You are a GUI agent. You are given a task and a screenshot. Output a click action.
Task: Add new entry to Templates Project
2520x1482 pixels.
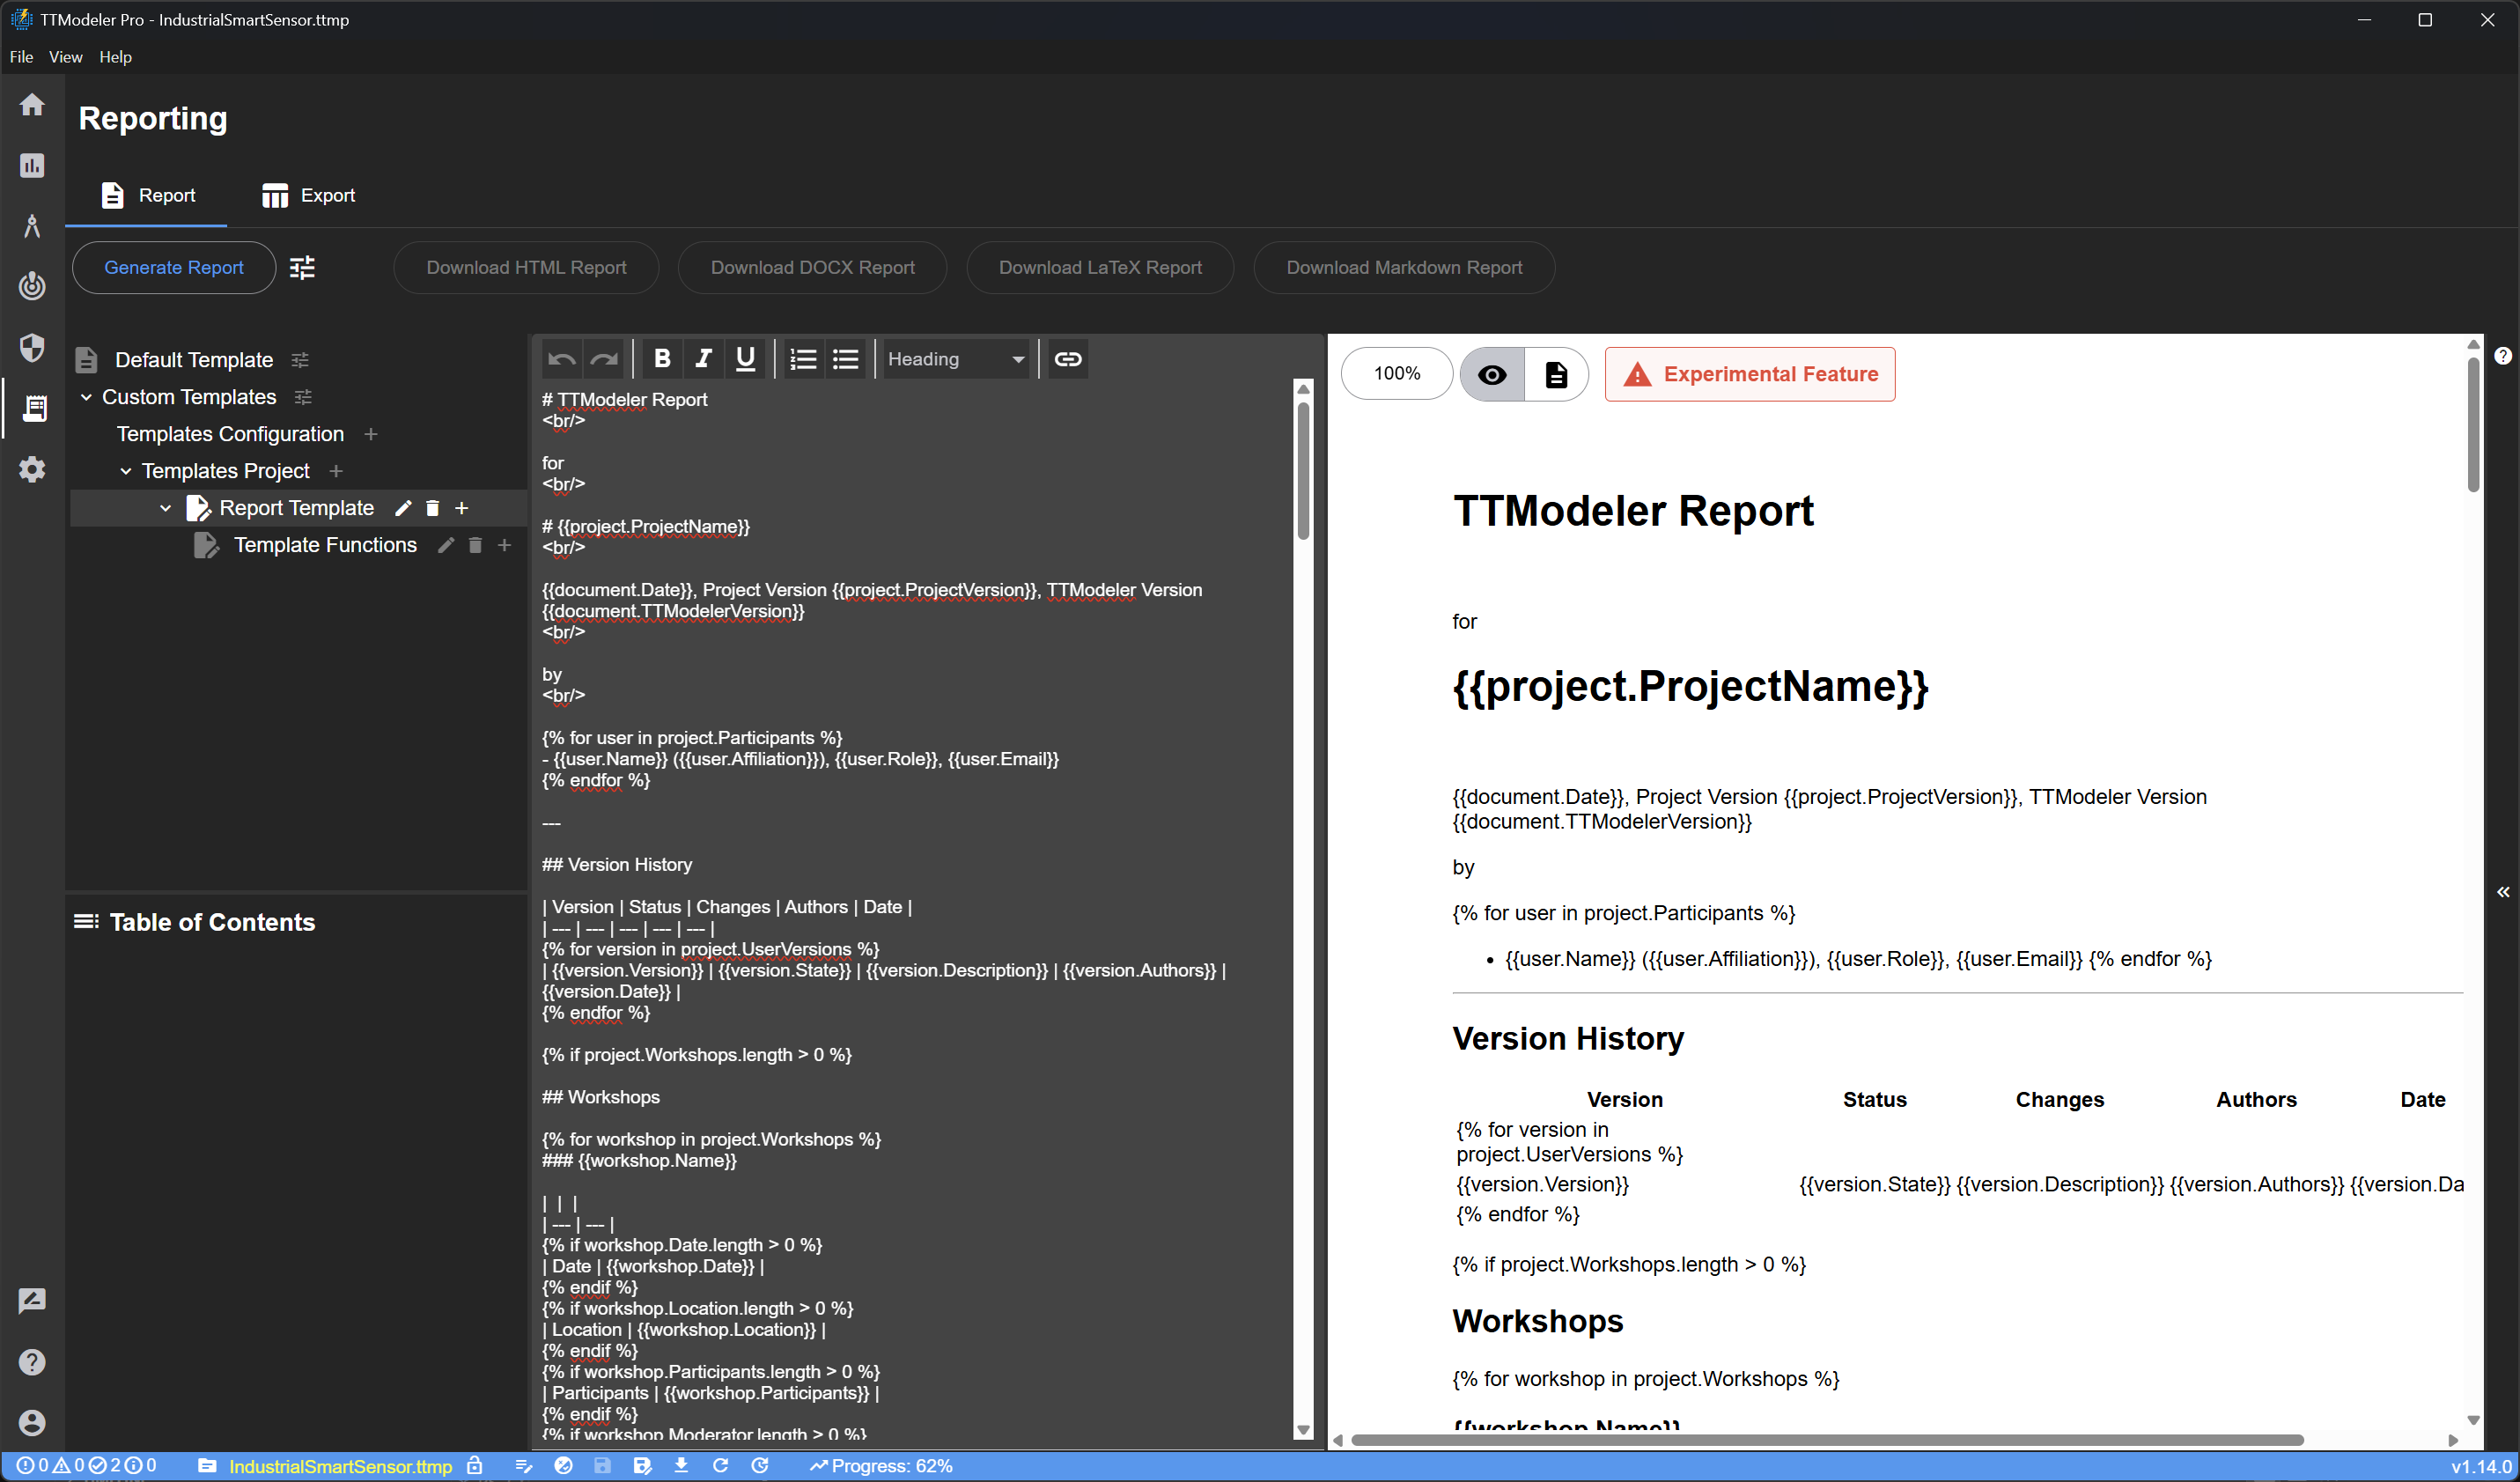click(x=336, y=471)
